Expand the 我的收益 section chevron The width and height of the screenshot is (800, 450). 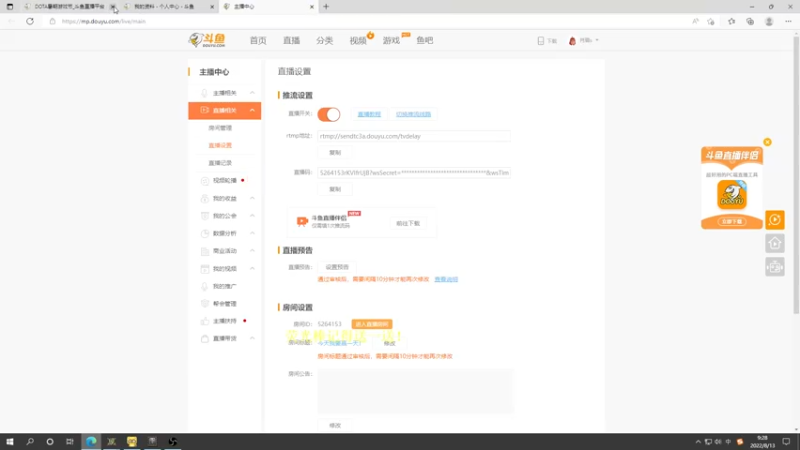point(252,198)
